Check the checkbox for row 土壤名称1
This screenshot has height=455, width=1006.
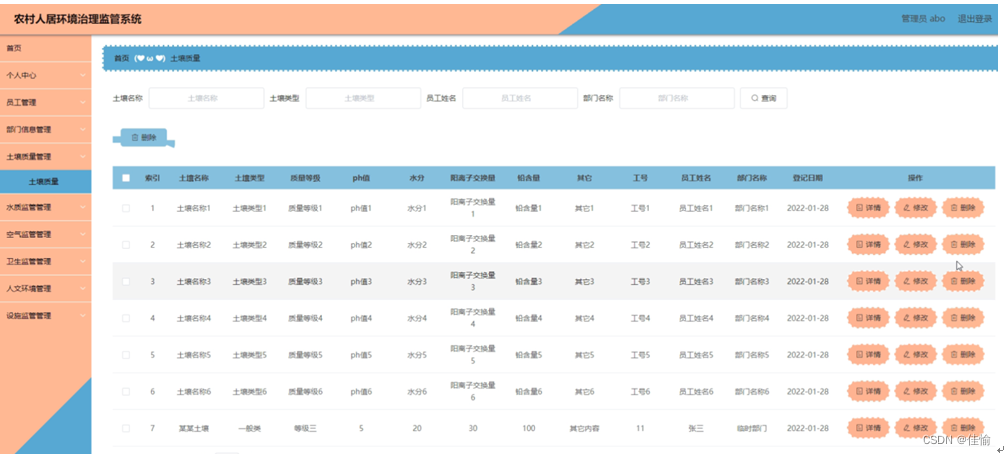tap(126, 208)
